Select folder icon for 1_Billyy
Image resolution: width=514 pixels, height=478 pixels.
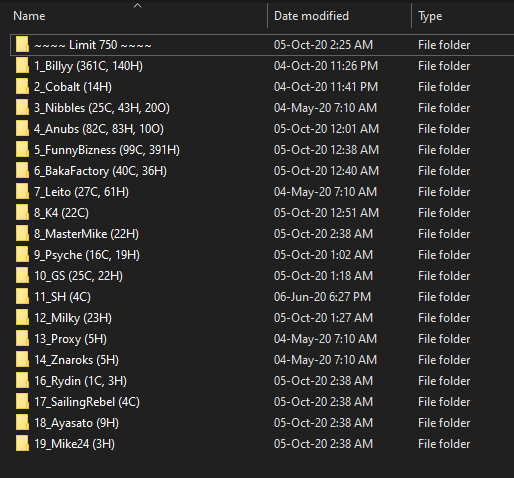click(22, 66)
